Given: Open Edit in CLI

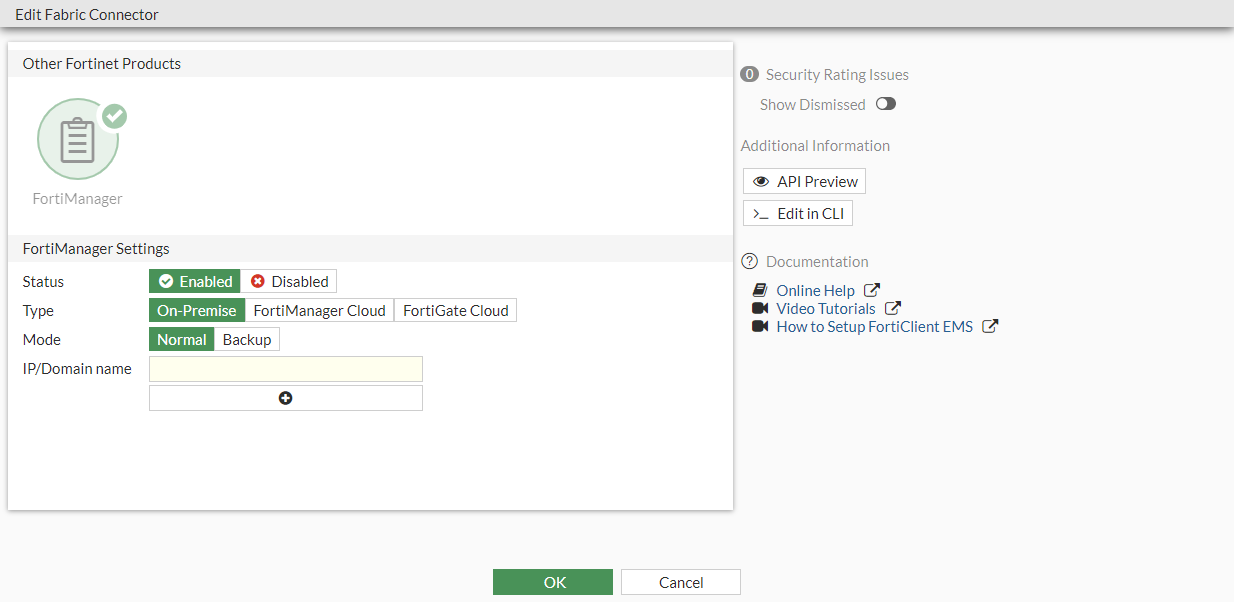Looking at the screenshot, I should coord(798,214).
